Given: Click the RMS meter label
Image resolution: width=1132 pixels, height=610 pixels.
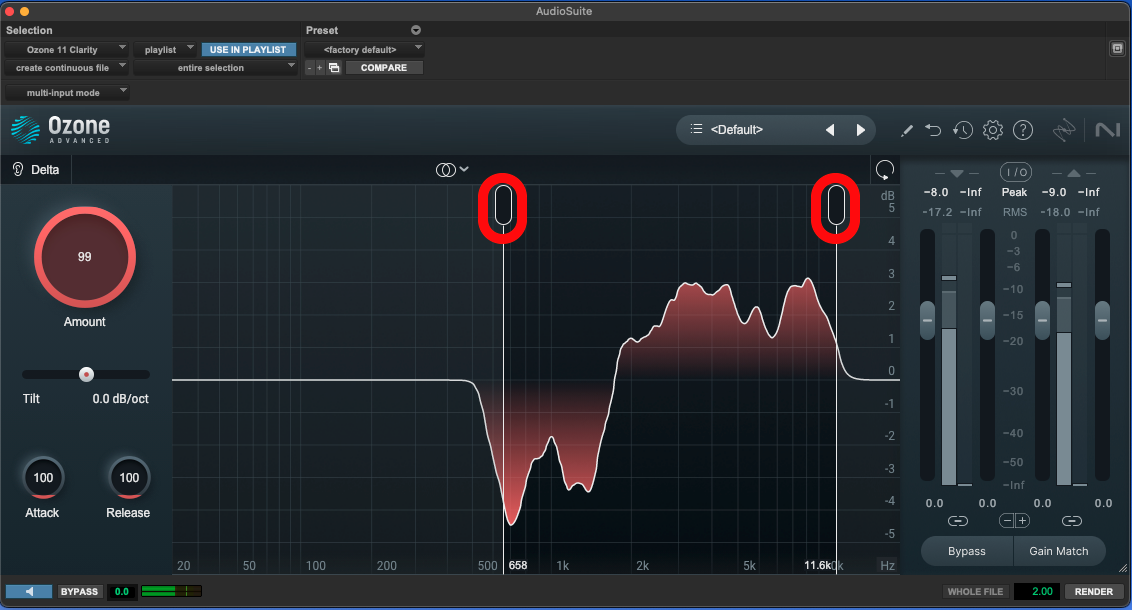Looking at the screenshot, I should click(x=1014, y=212).
